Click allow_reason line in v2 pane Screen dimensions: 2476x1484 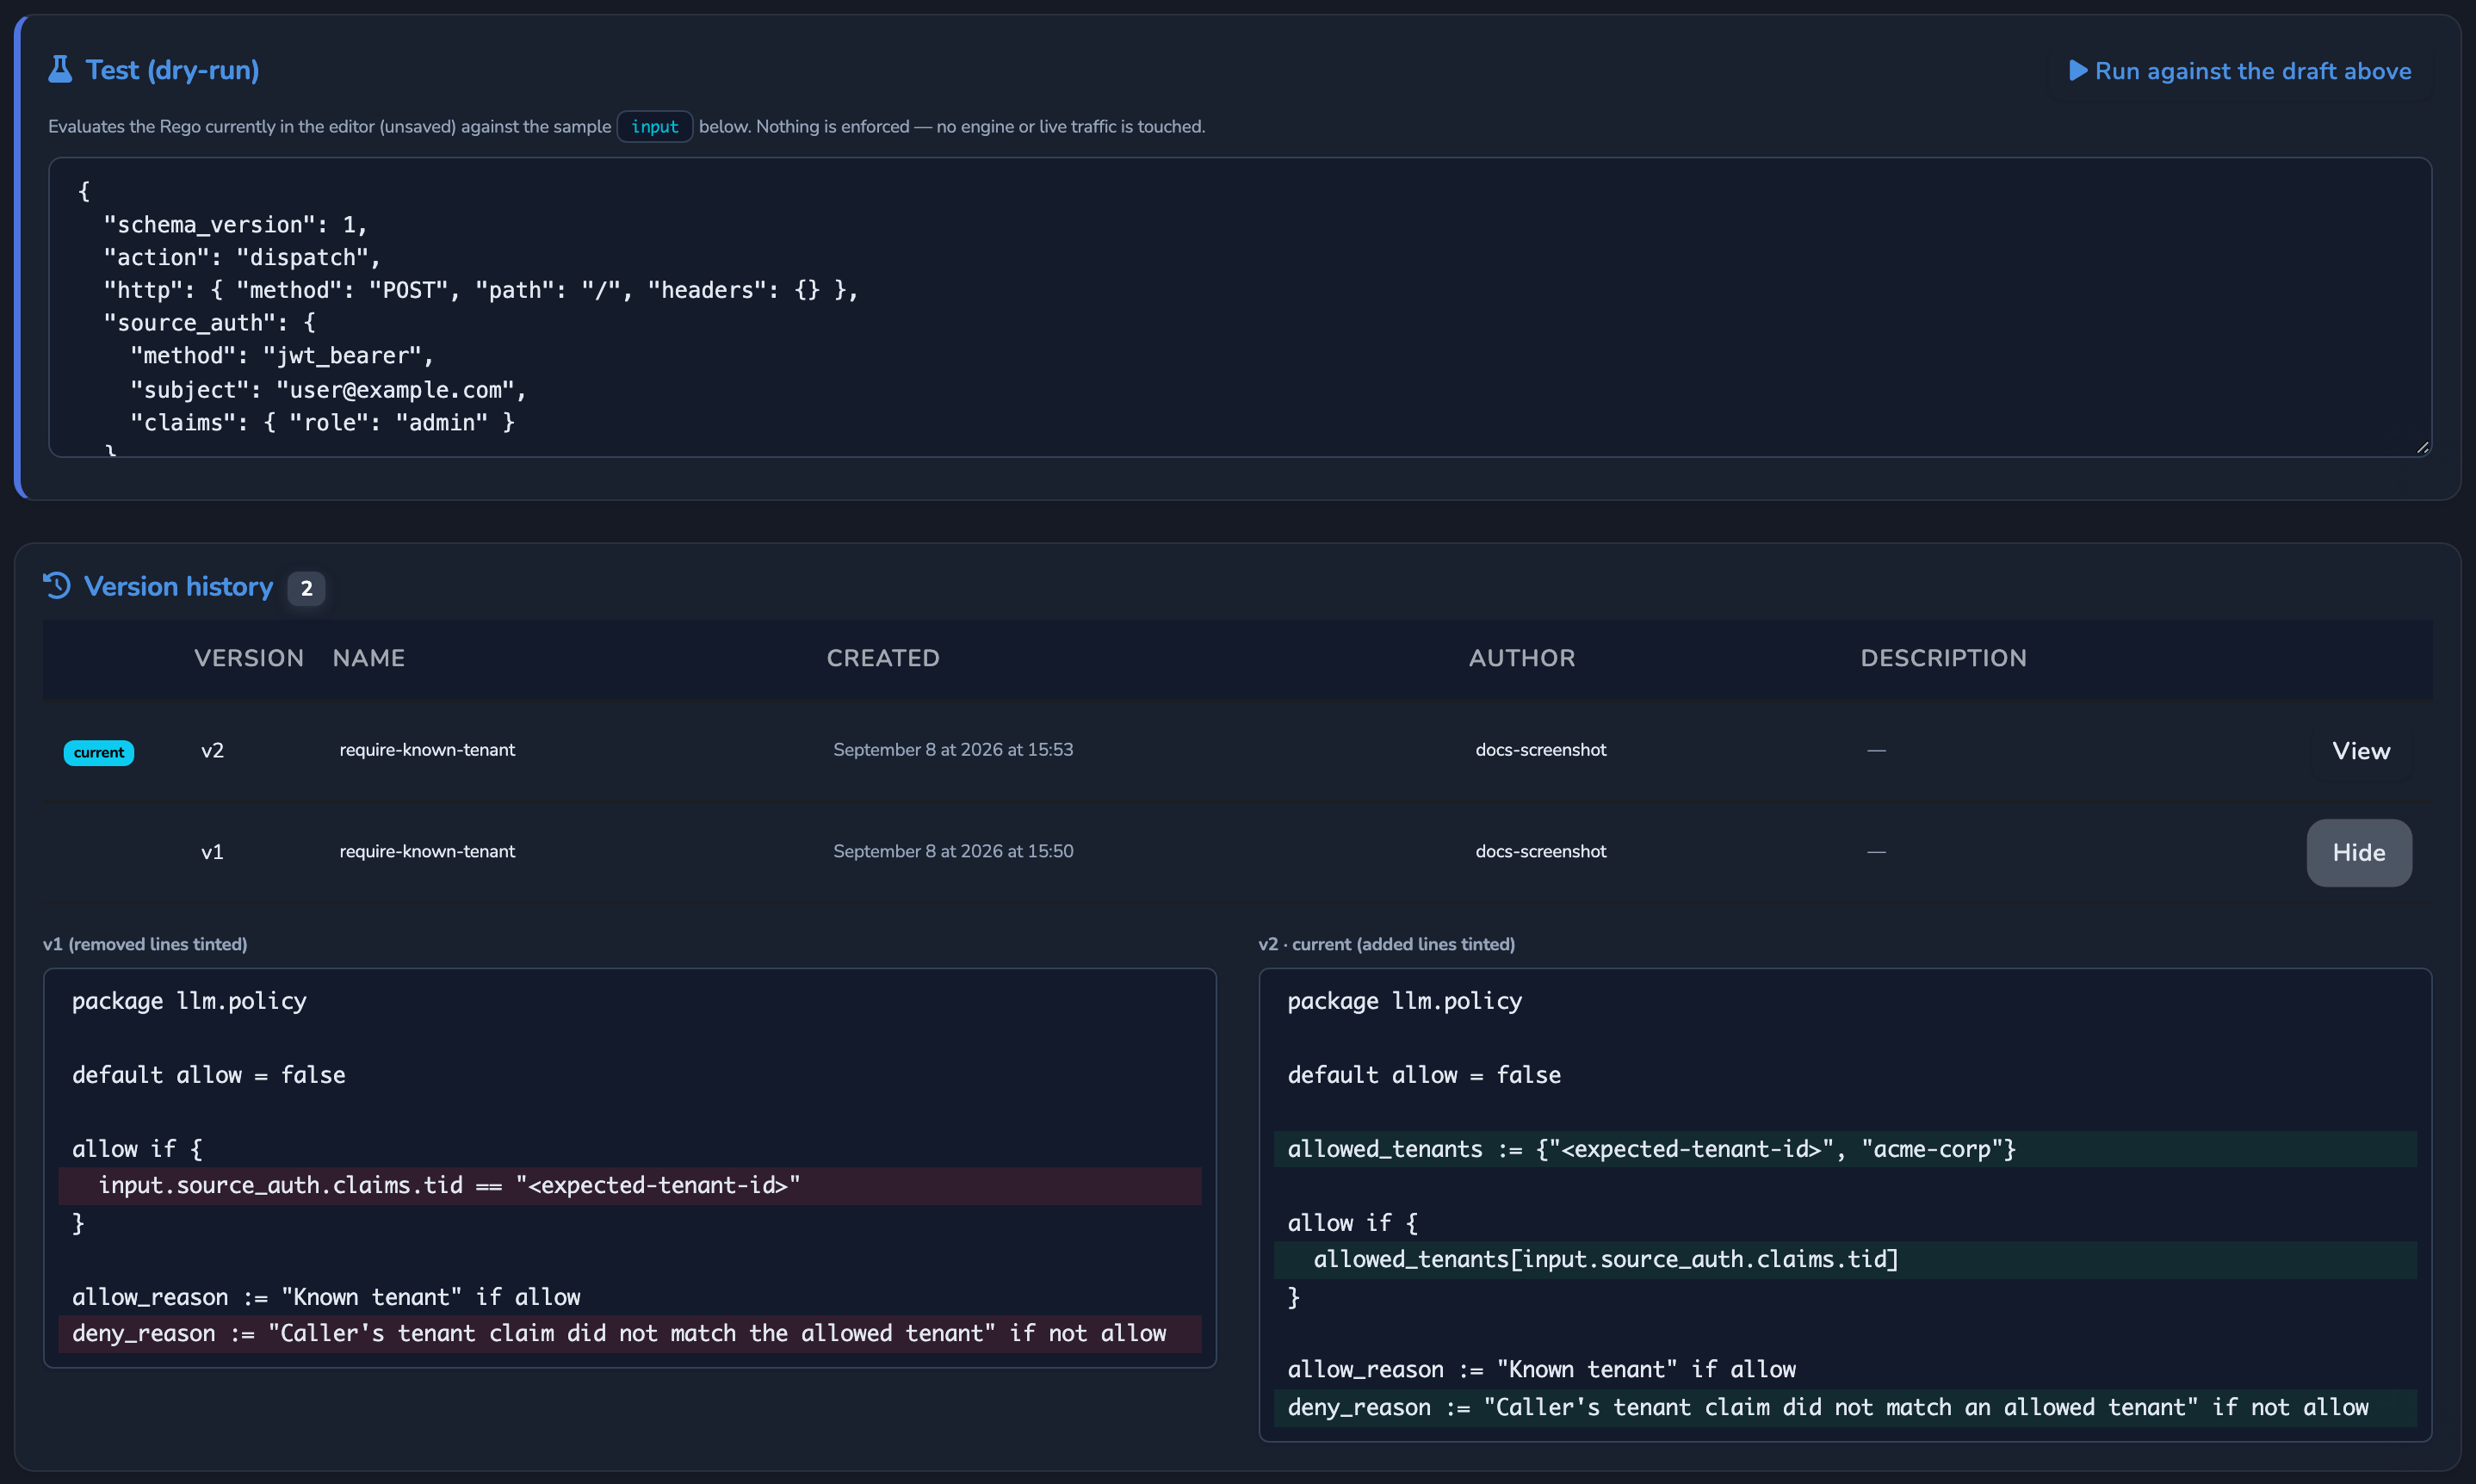(x=1541, y=1370)
